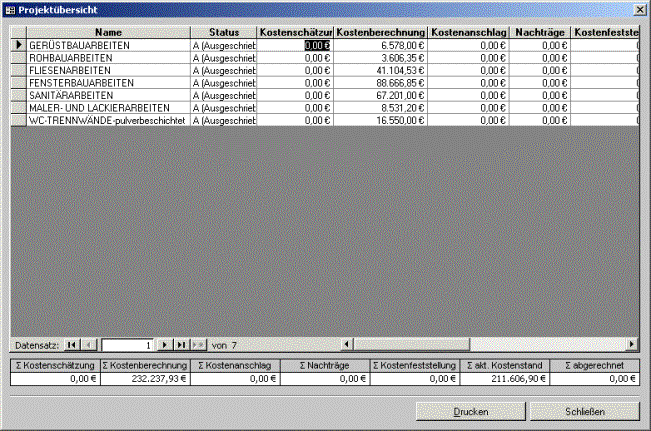
Task: Click the Schließen button
Action: tap(584, 411)
